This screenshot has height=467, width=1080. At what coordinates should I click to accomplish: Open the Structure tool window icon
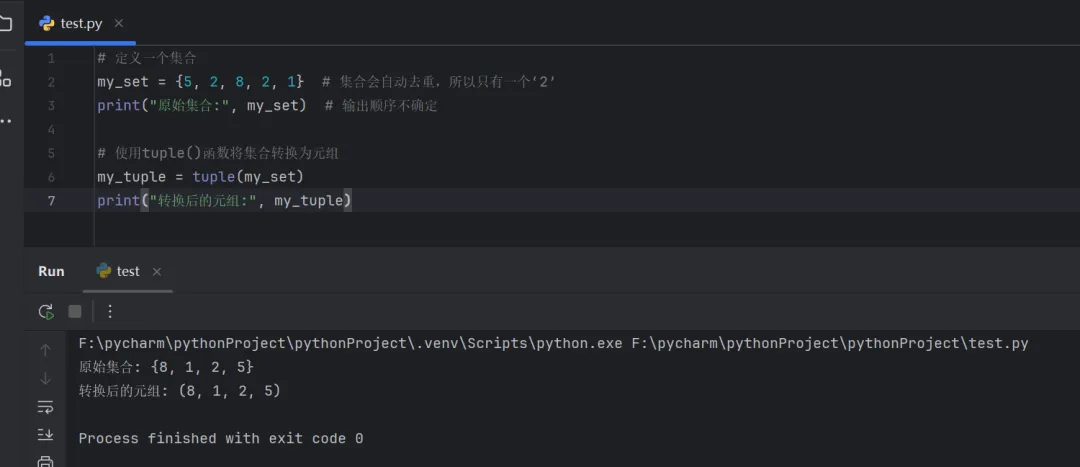6,78
